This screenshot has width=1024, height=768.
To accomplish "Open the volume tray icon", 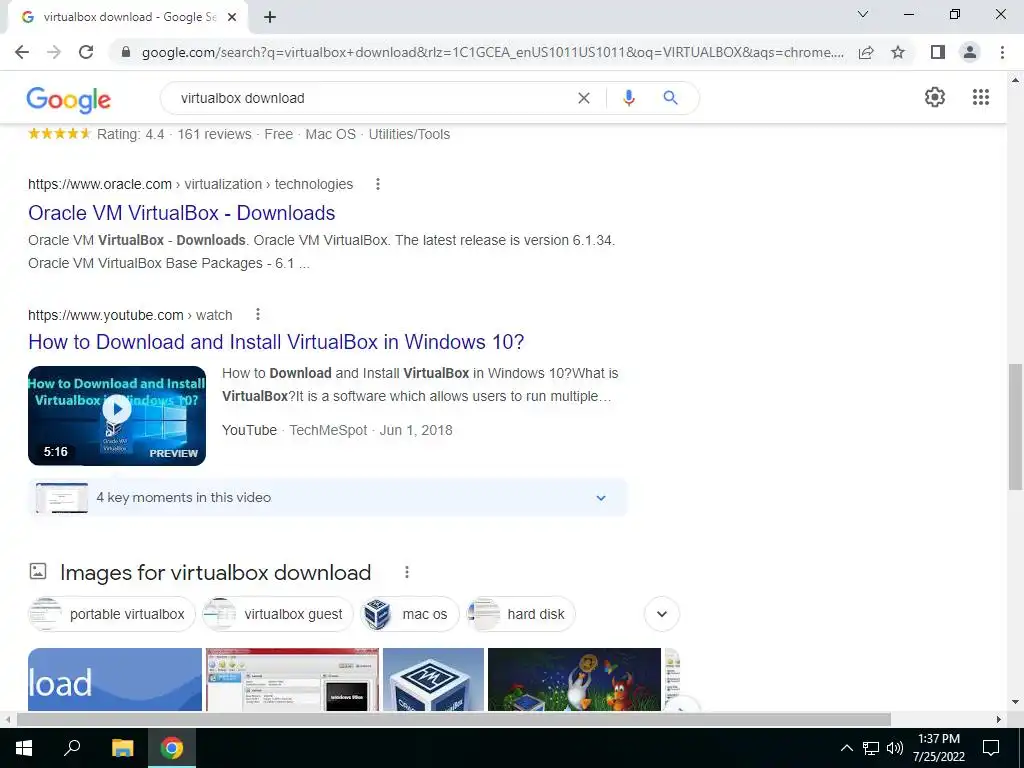I will pos(895,748).
